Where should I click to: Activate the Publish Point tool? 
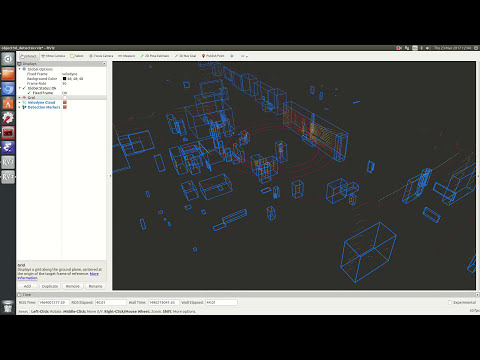pos(213,56)
